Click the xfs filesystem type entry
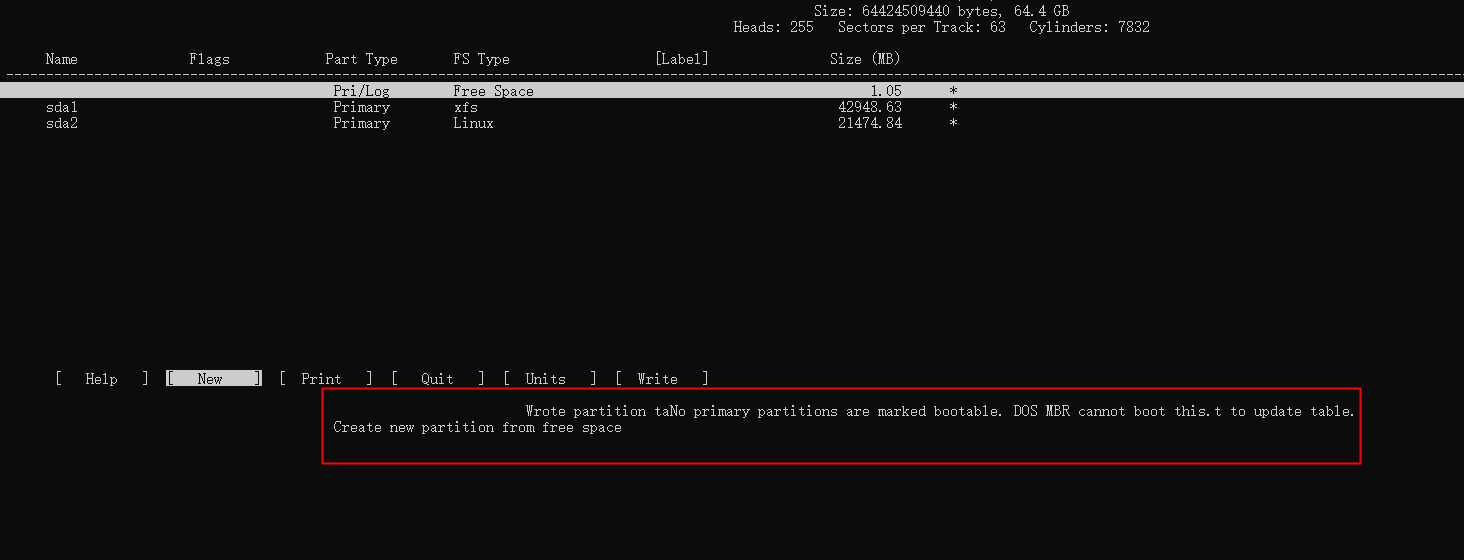Screen dimensions: 1464x560 tap(466, 107)
